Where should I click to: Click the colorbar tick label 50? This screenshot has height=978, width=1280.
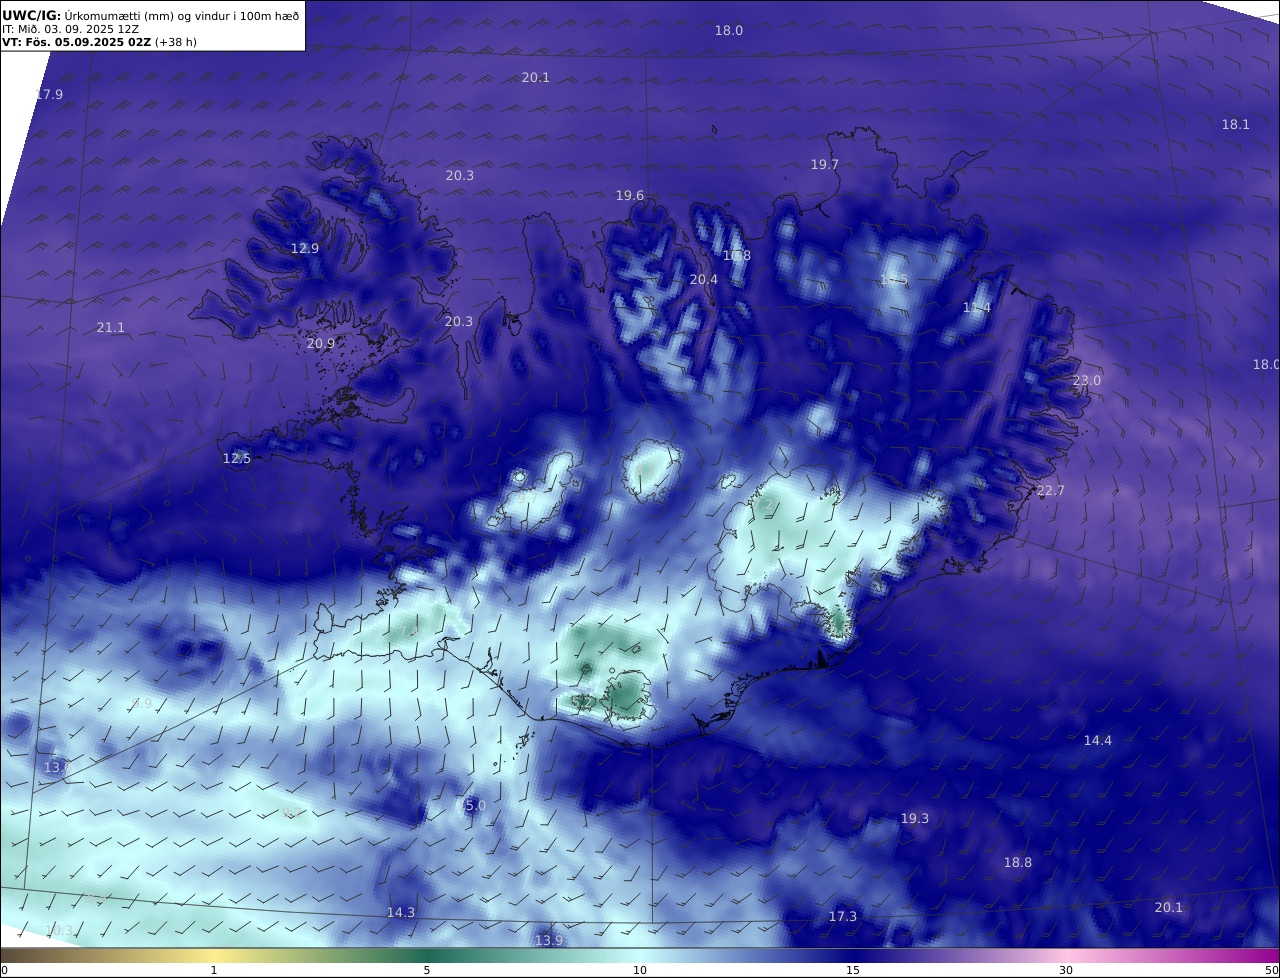click(x=1272, y=970)
